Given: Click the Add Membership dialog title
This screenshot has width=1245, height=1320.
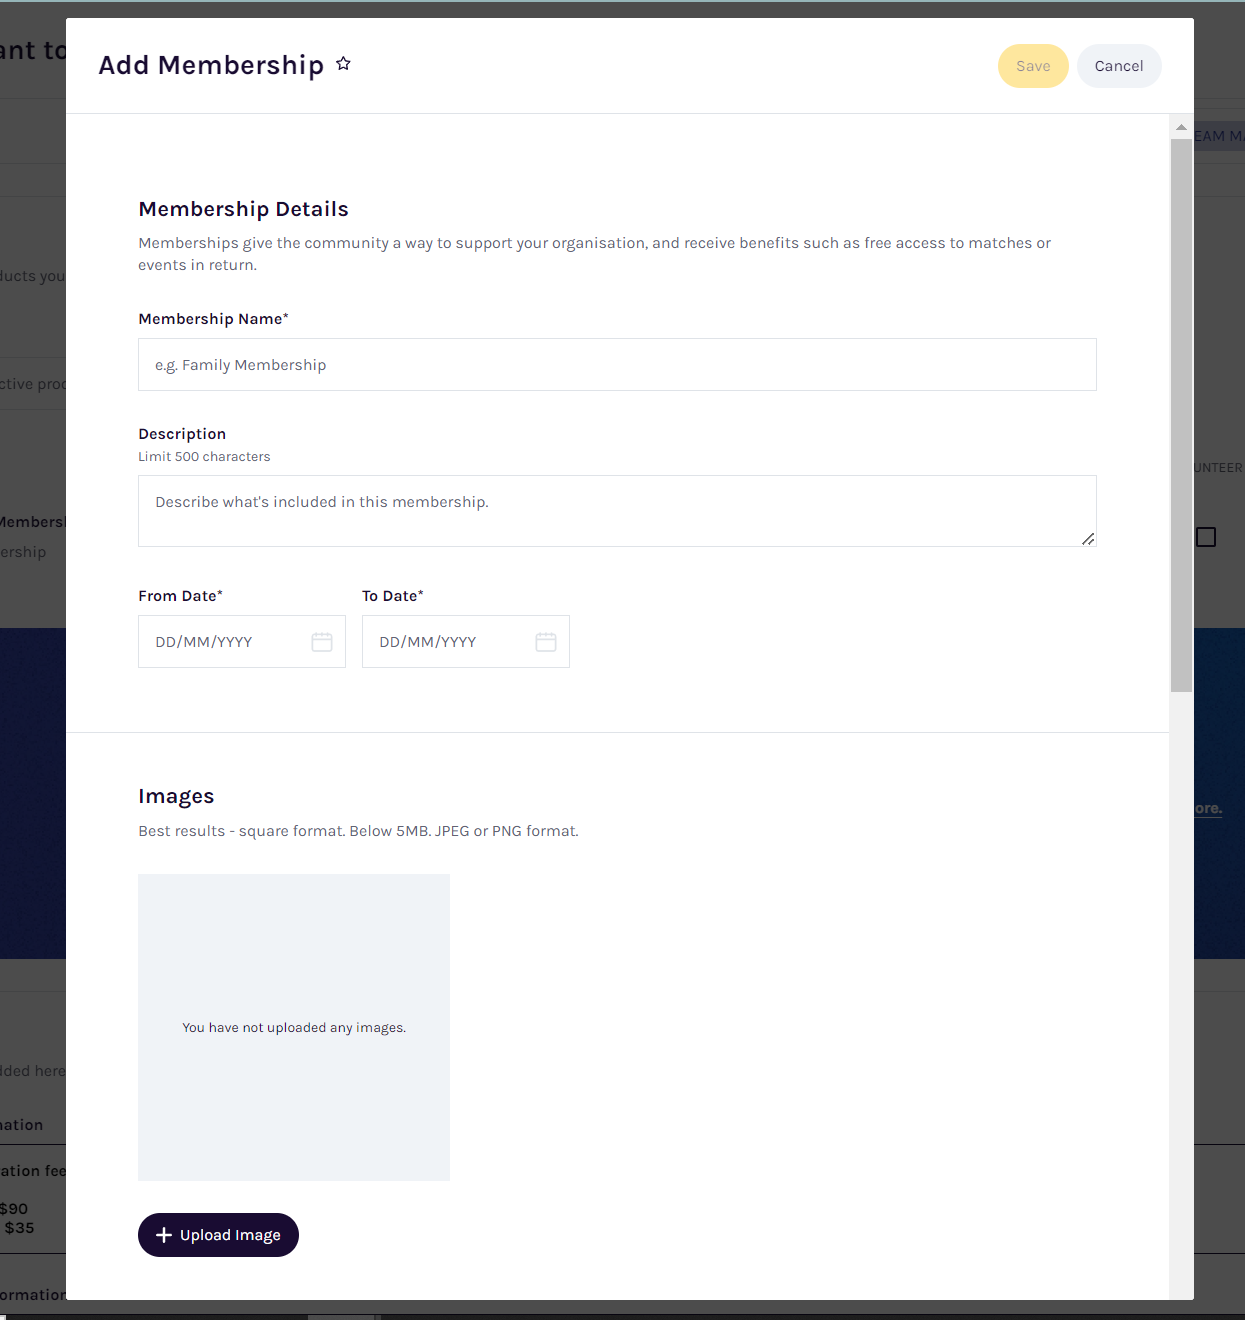Looking at the screenshot, I should click(x=211, y=65).
